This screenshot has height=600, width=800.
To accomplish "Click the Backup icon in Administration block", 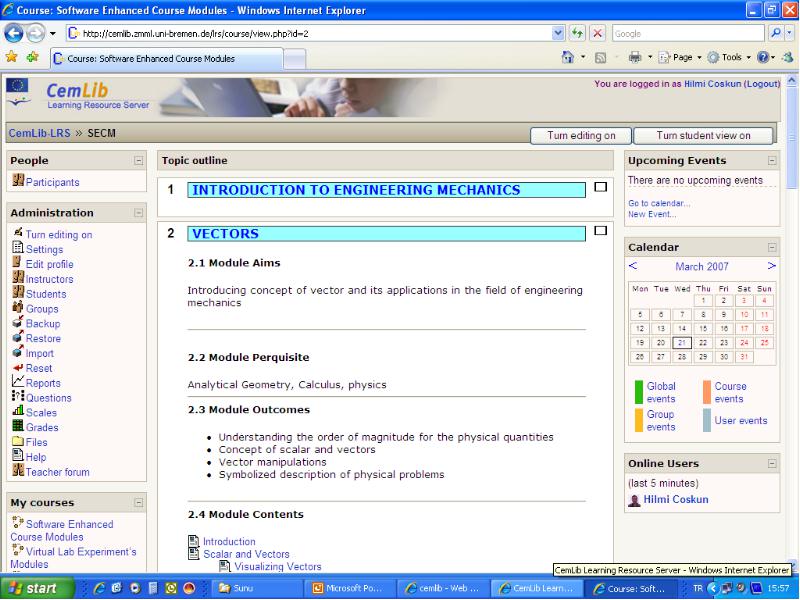I will [x=18, y=322].
